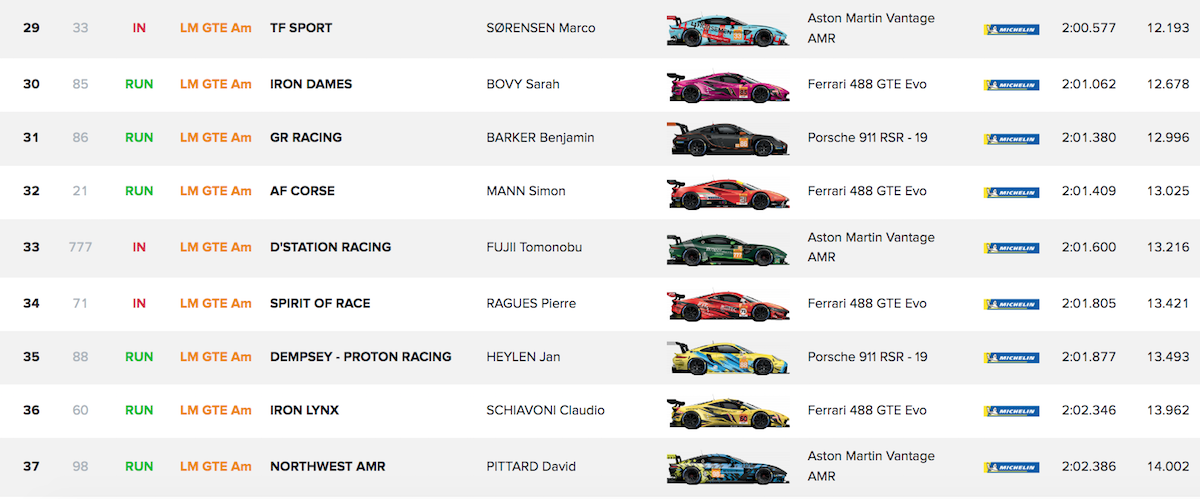Select driver SØRENSEN Marco

540,28
